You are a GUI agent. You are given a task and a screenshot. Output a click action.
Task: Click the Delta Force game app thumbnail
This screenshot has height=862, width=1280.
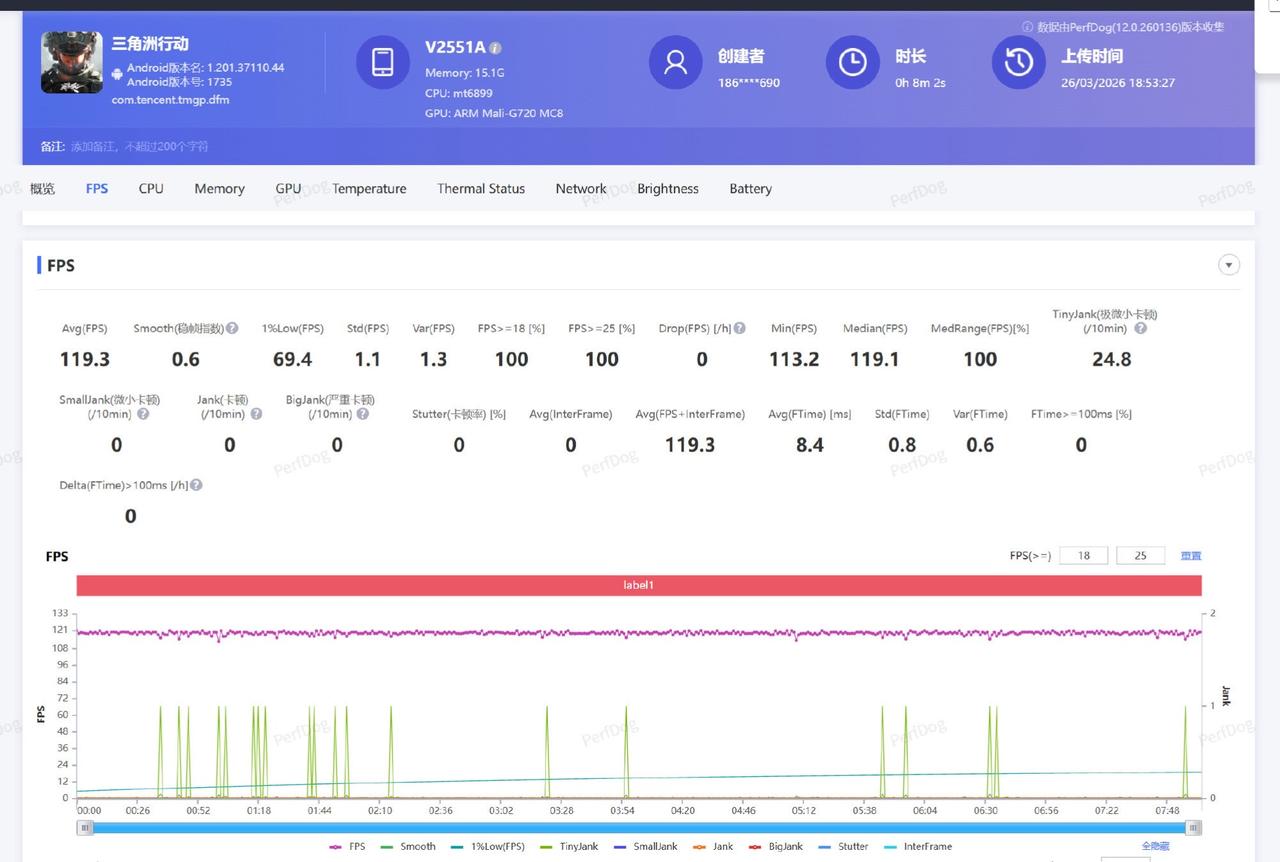[x=71, y=62]
